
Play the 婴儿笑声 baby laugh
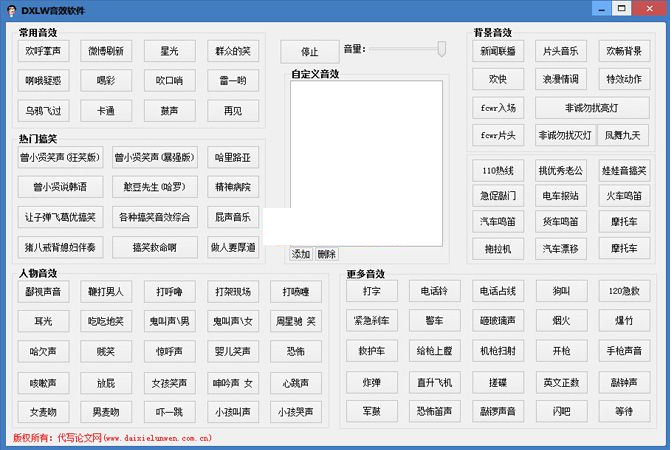point(233,352)
